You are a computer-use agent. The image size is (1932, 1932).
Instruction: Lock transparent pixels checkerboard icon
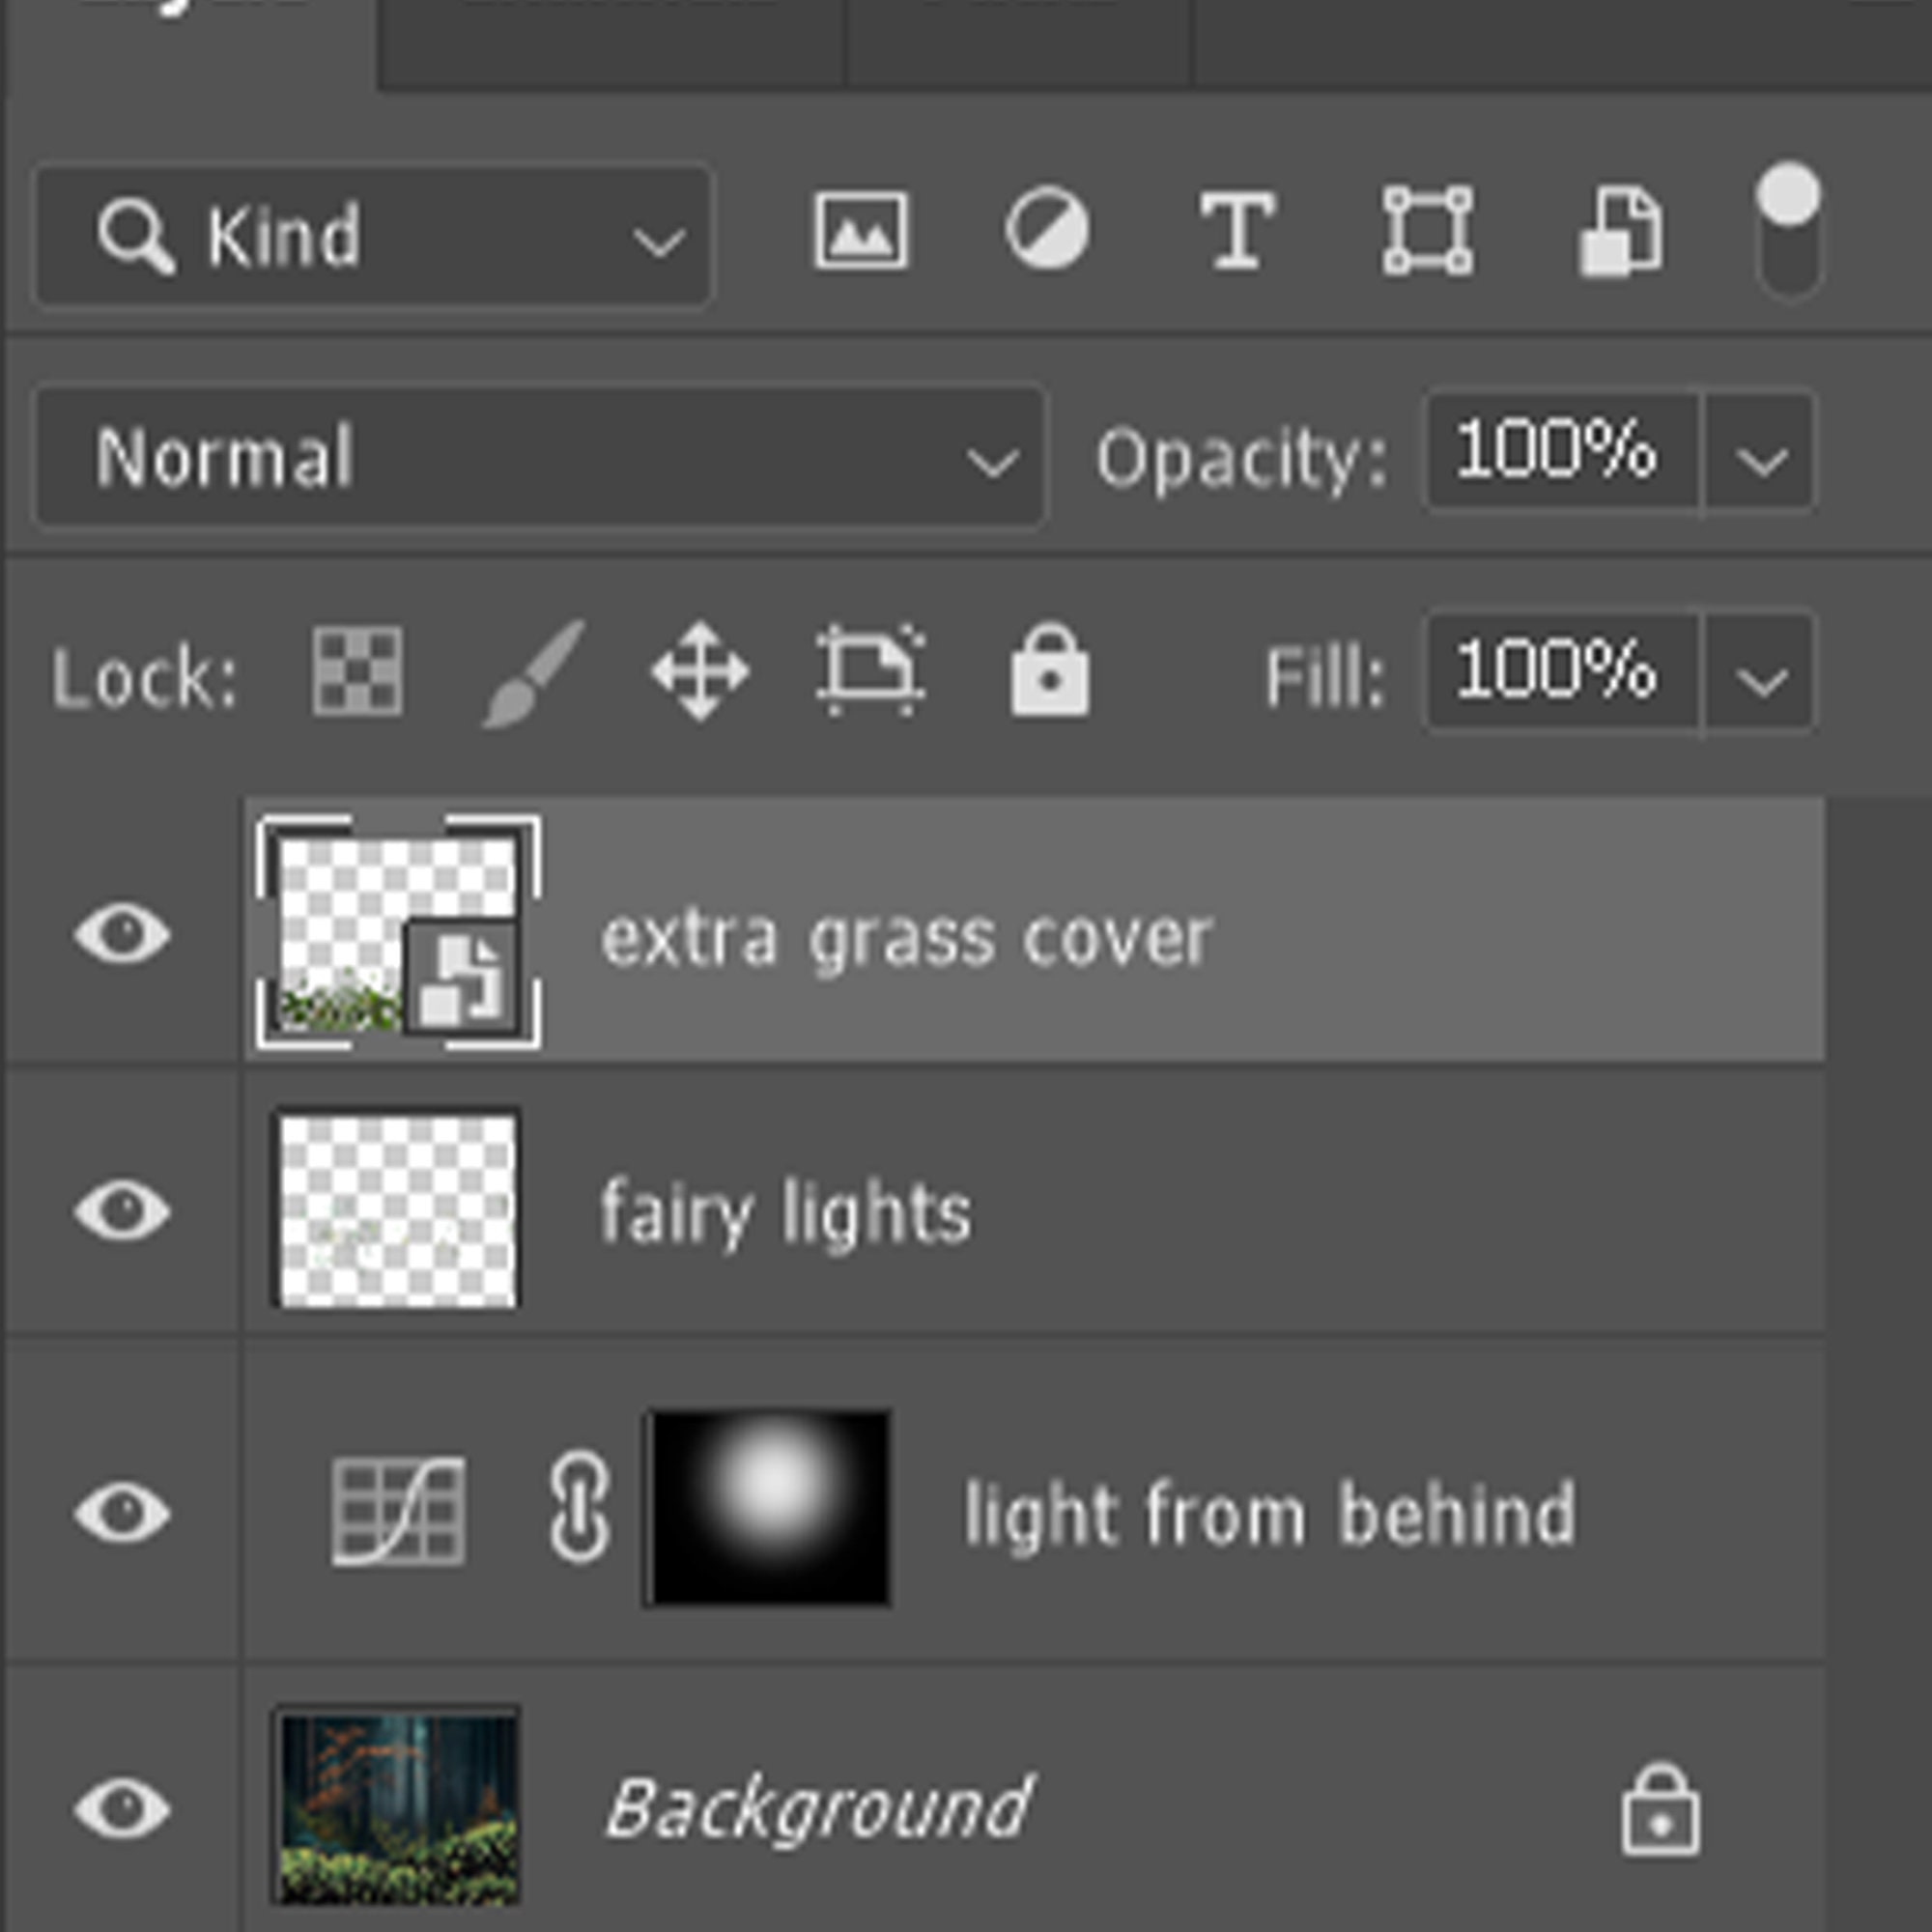click(357, 671)
